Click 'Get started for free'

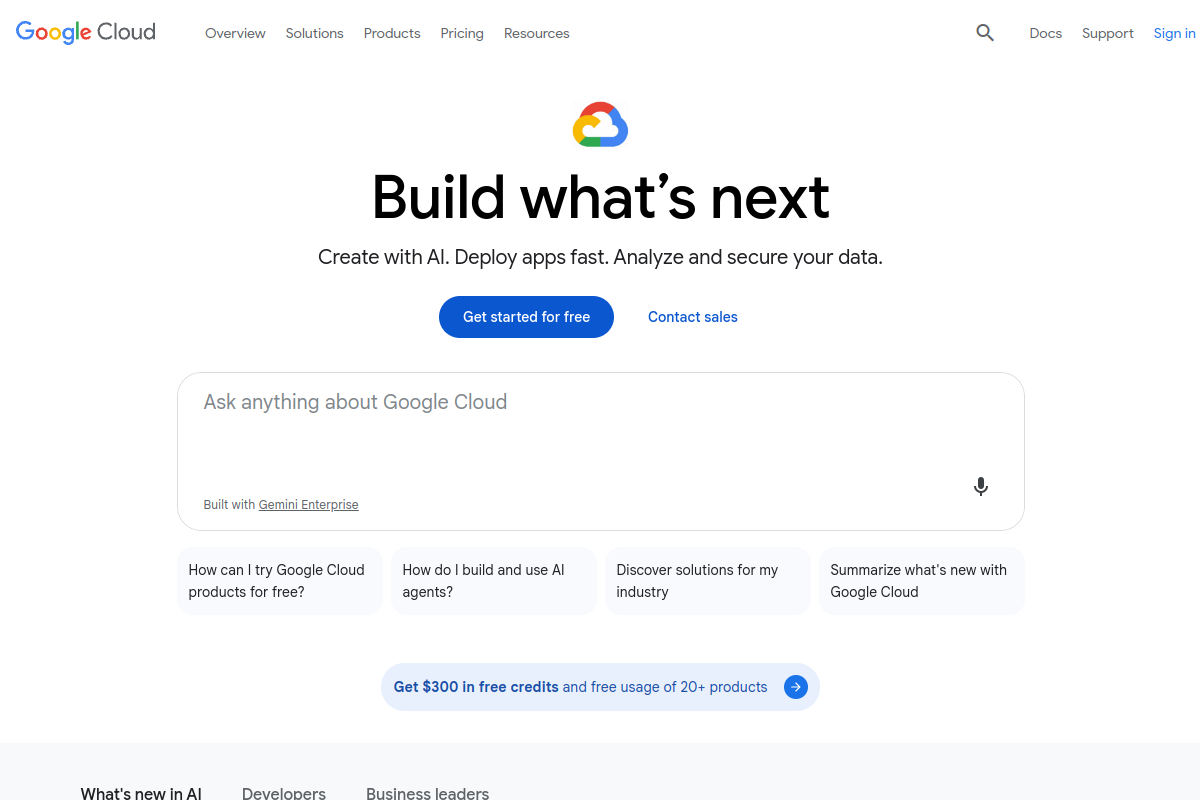tap(526, 316)
